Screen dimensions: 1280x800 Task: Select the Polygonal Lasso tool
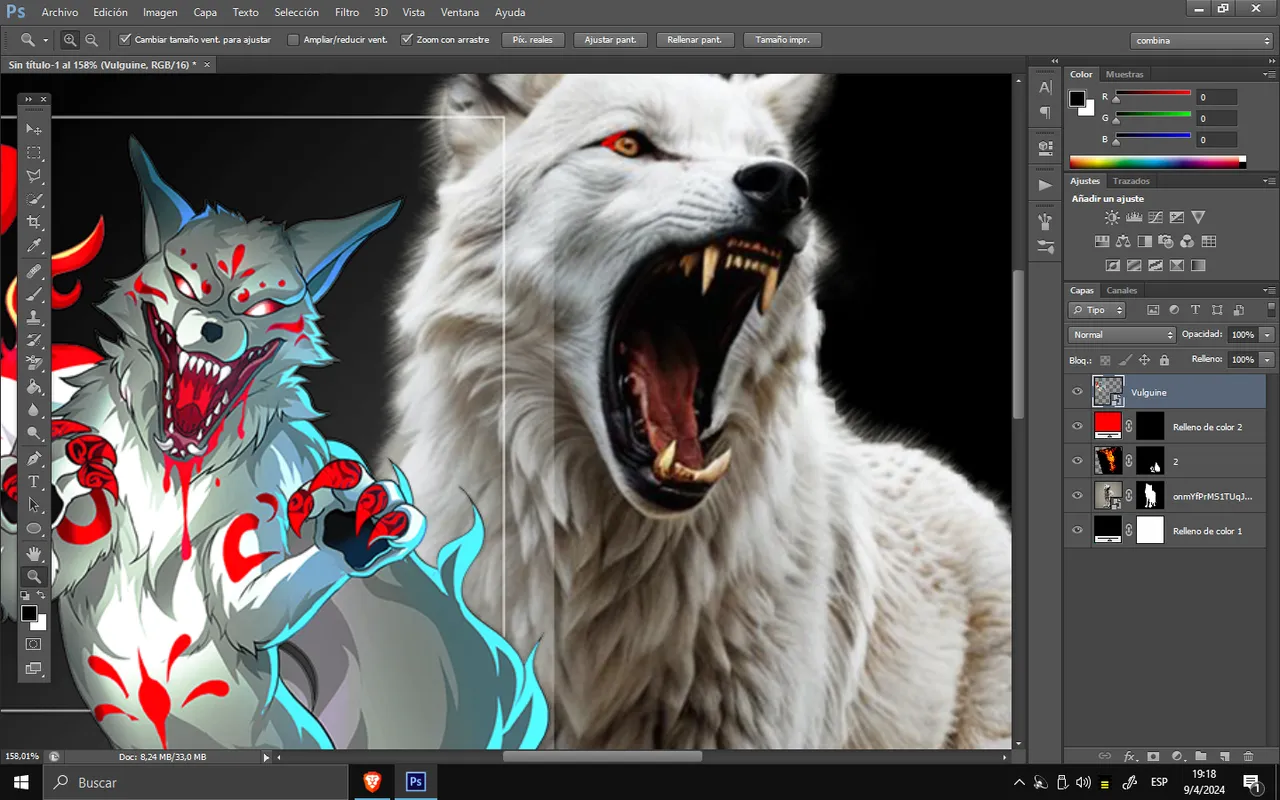(34, 176)
